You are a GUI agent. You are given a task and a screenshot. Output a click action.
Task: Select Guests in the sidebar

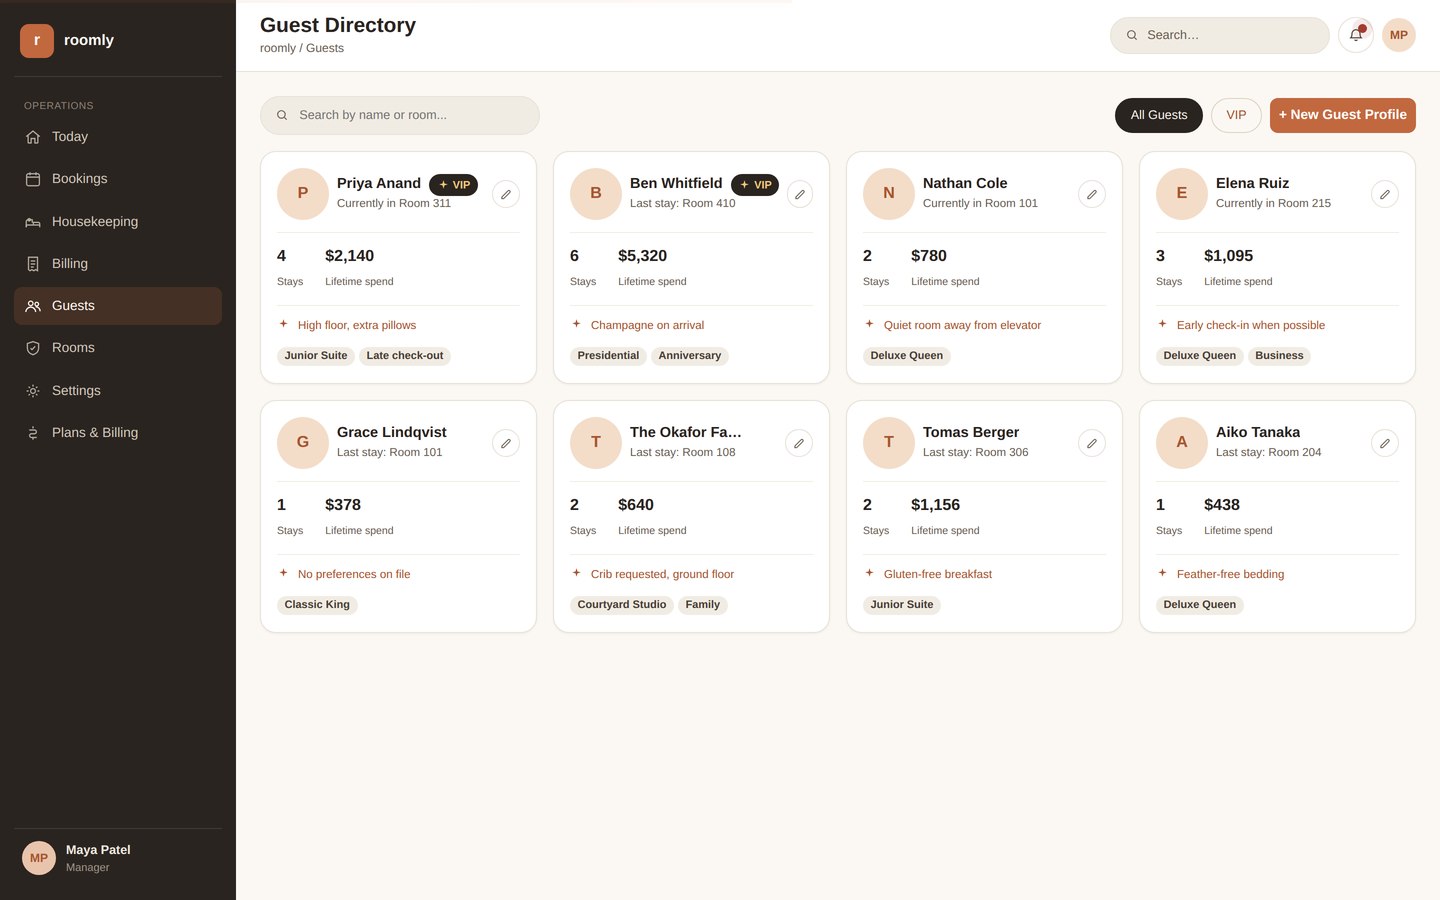click(118, 306)
